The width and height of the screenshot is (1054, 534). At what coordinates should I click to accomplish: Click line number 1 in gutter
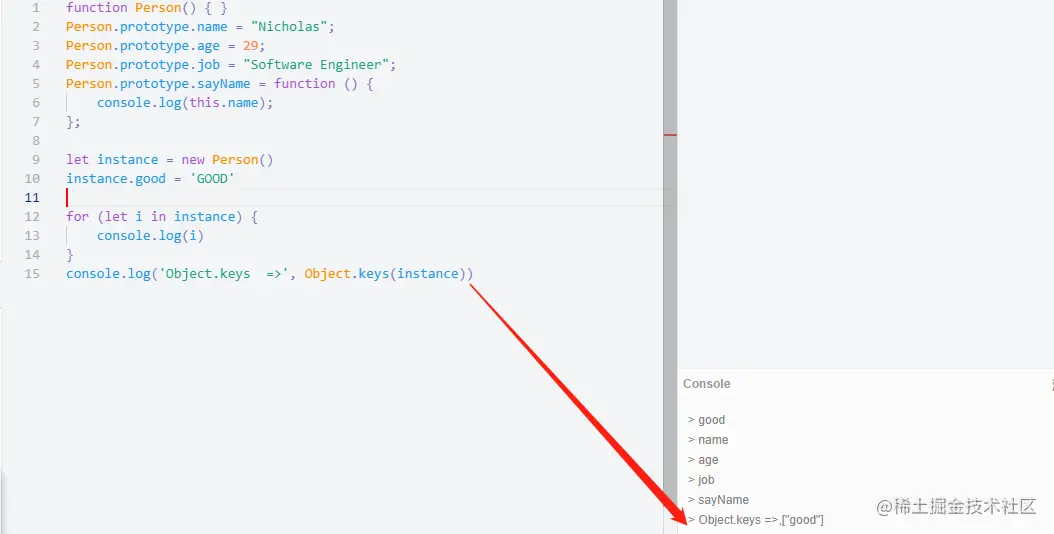[36, 8]
